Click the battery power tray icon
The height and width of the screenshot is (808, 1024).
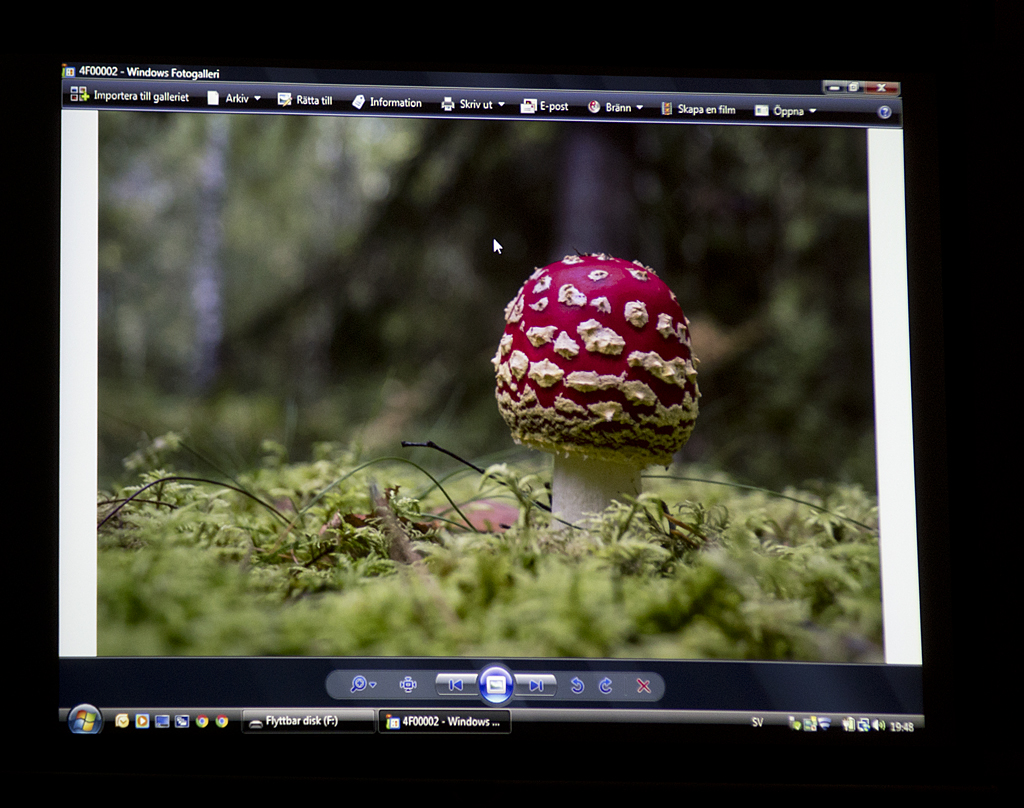[x=848, y=724]
